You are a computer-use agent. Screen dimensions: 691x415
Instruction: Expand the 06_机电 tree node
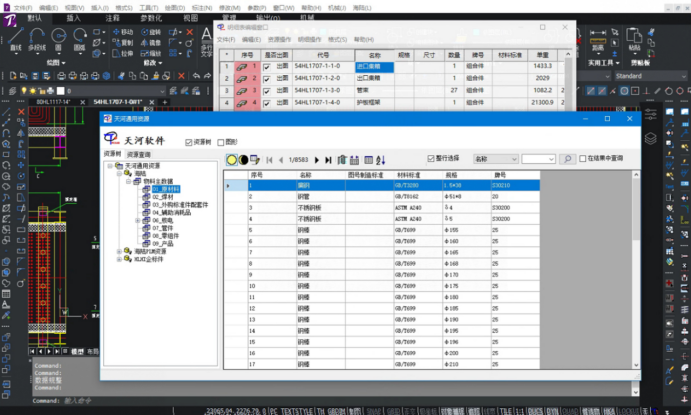(137, 220)
